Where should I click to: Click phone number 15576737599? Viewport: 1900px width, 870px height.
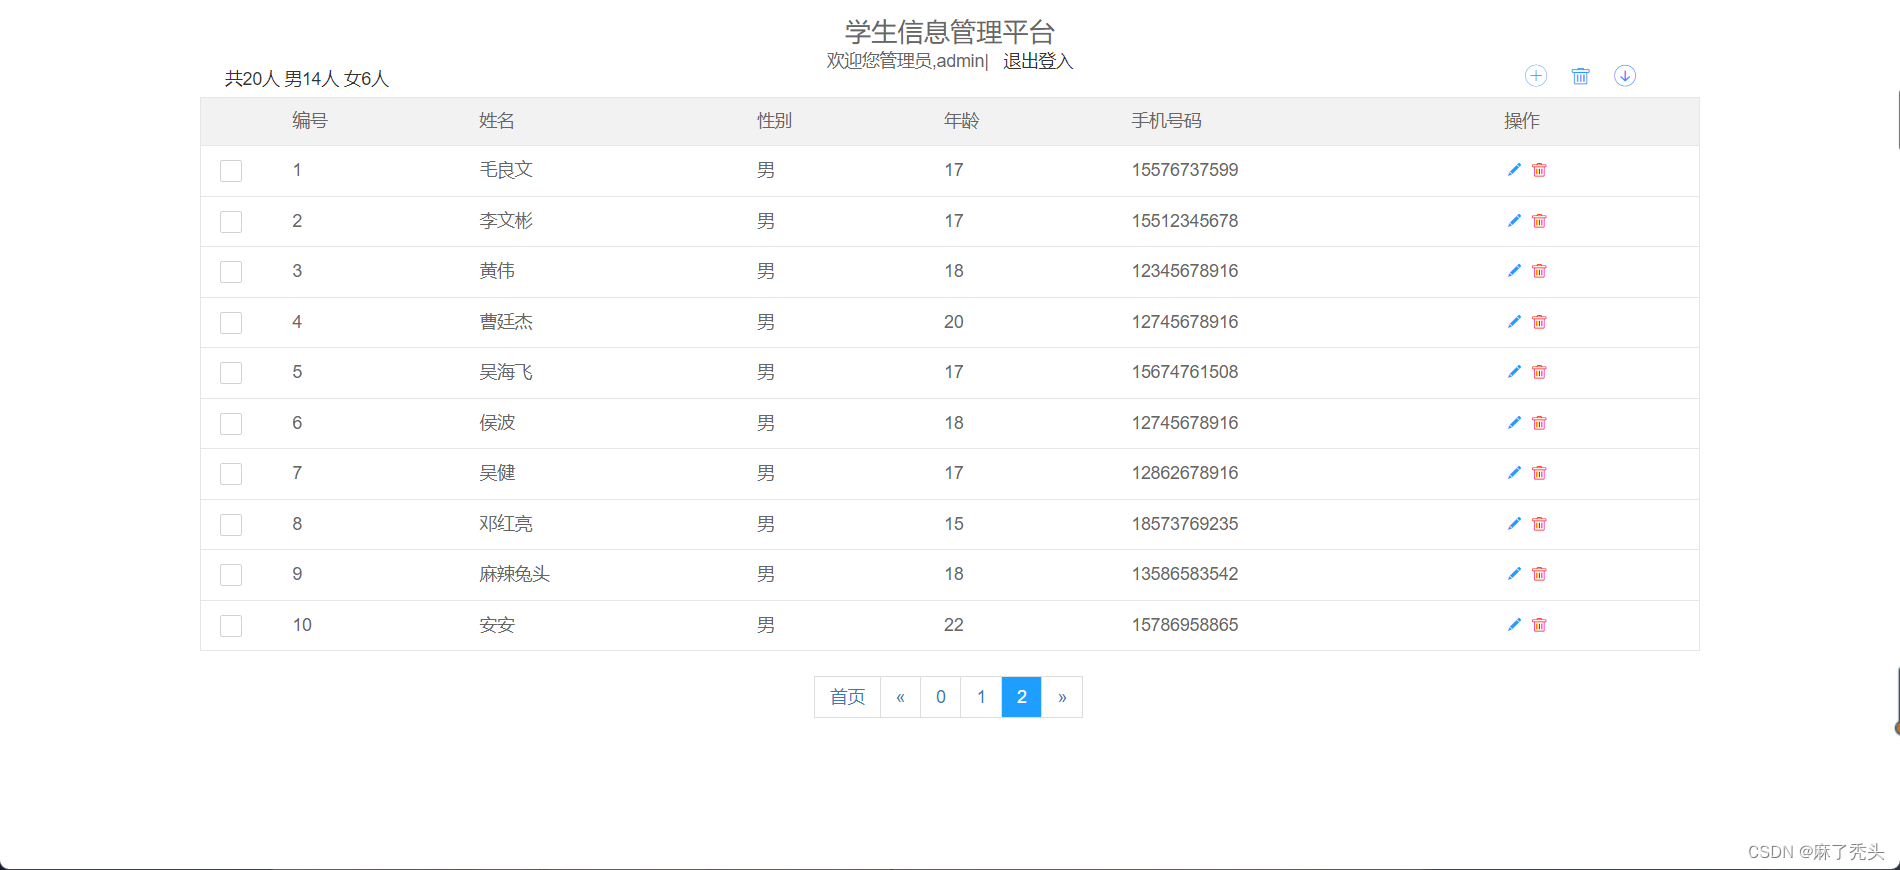[1185, 170]
